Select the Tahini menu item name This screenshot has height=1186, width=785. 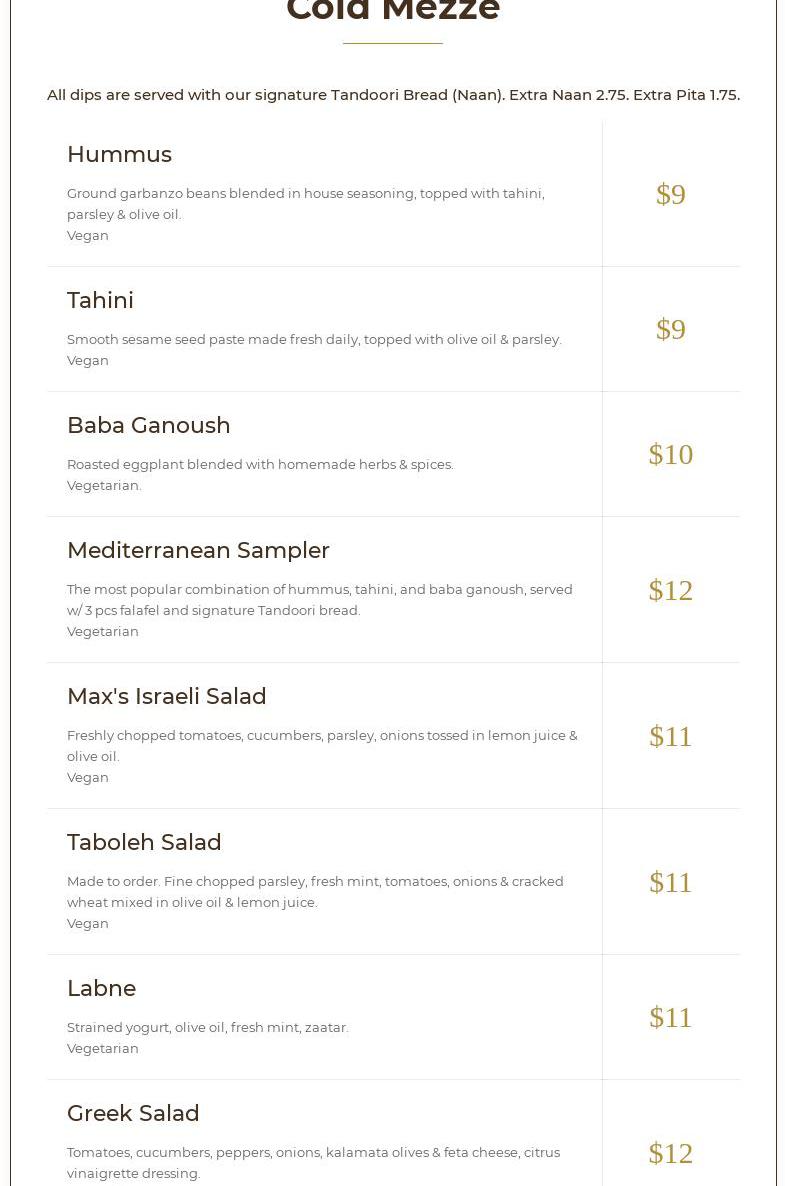(100, 300)
